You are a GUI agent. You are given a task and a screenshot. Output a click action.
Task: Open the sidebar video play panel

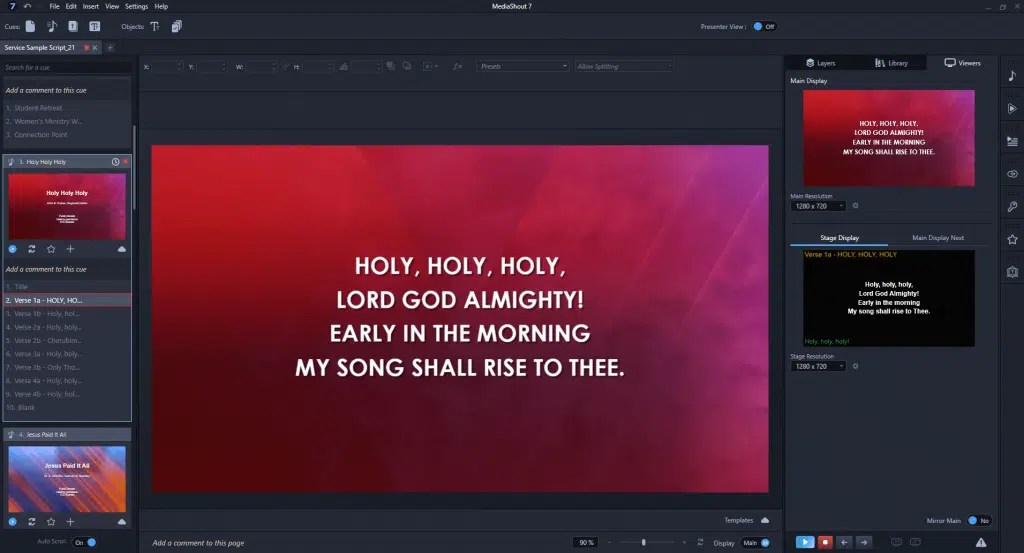click(x=1012, y=108)
